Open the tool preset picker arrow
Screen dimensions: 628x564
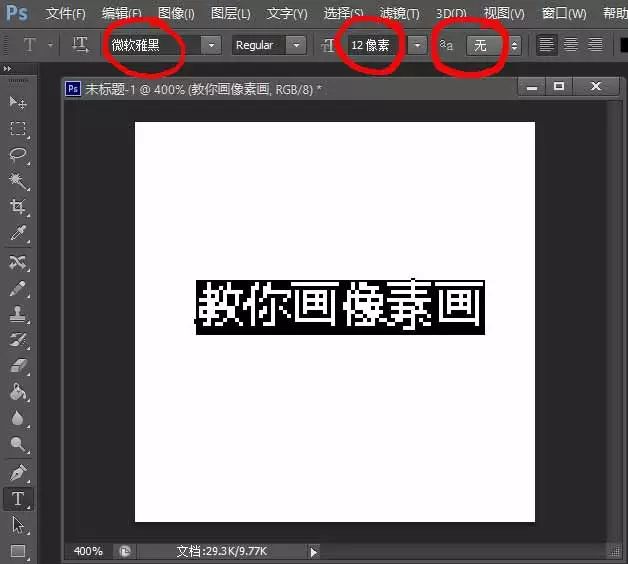click(50, 45)
